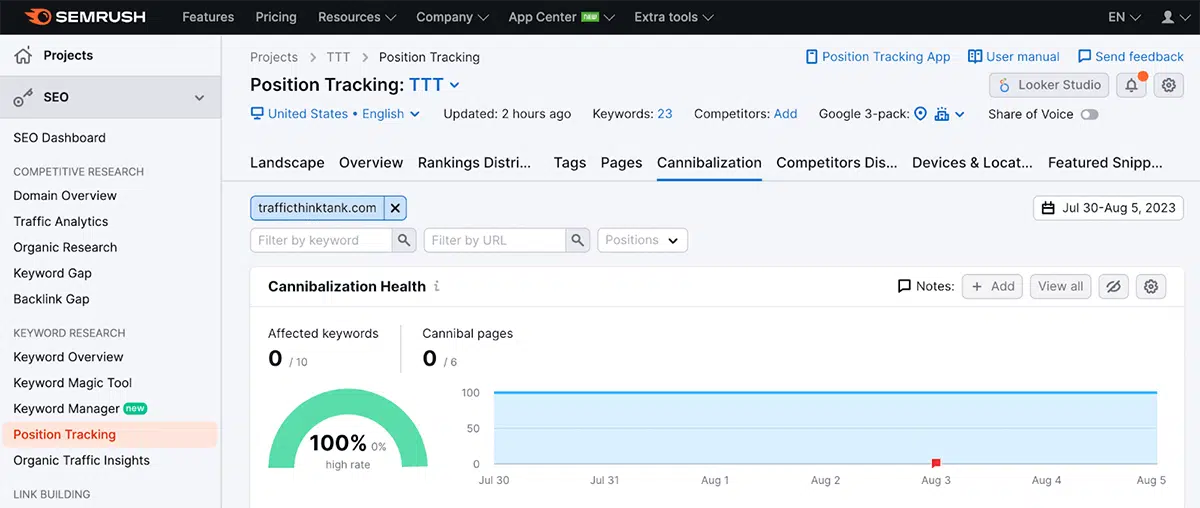Open the date range Jul 30-Aug 5 picker
This screenshot has width=1200, height=508.
pyautogui.click(x=1108, y=208)
